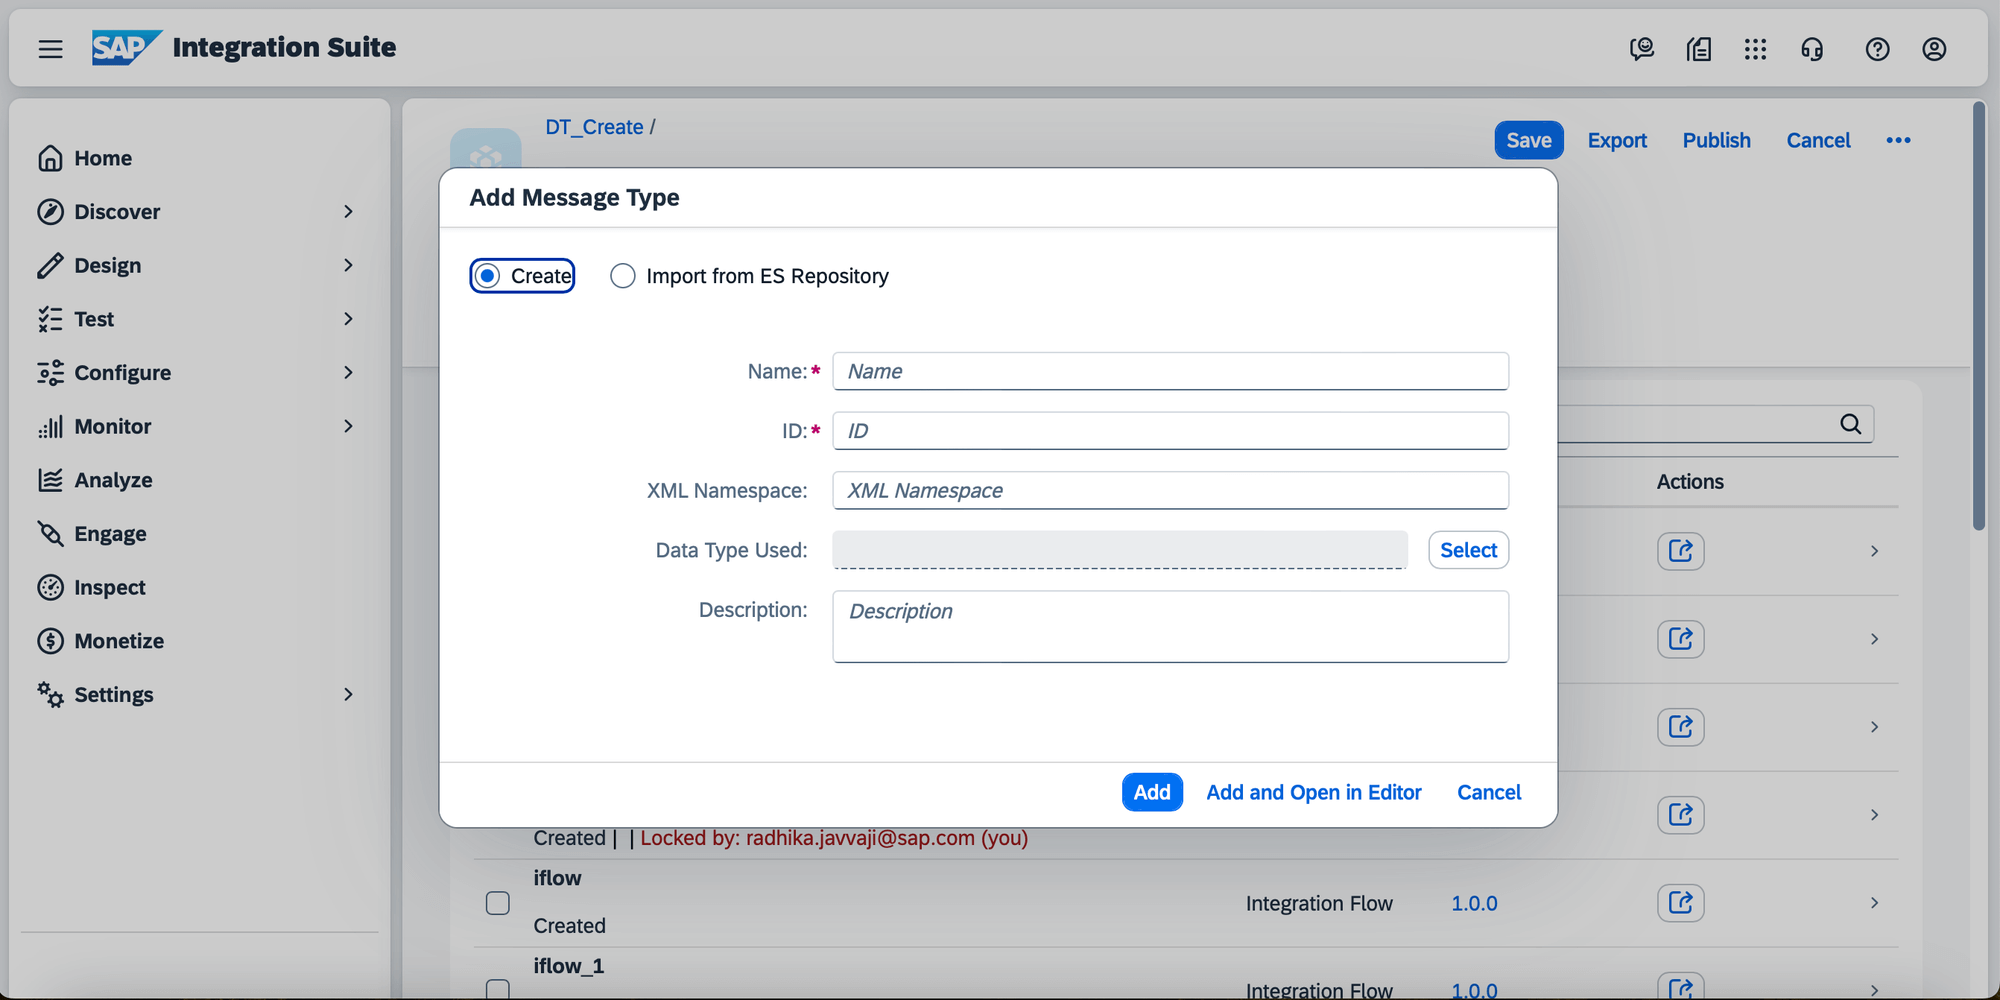The height and width of the screenshot is (1000, 2000).
Task: Open Analyze in the side navigation
Action: pyautogui.click(x=113, y=480)
